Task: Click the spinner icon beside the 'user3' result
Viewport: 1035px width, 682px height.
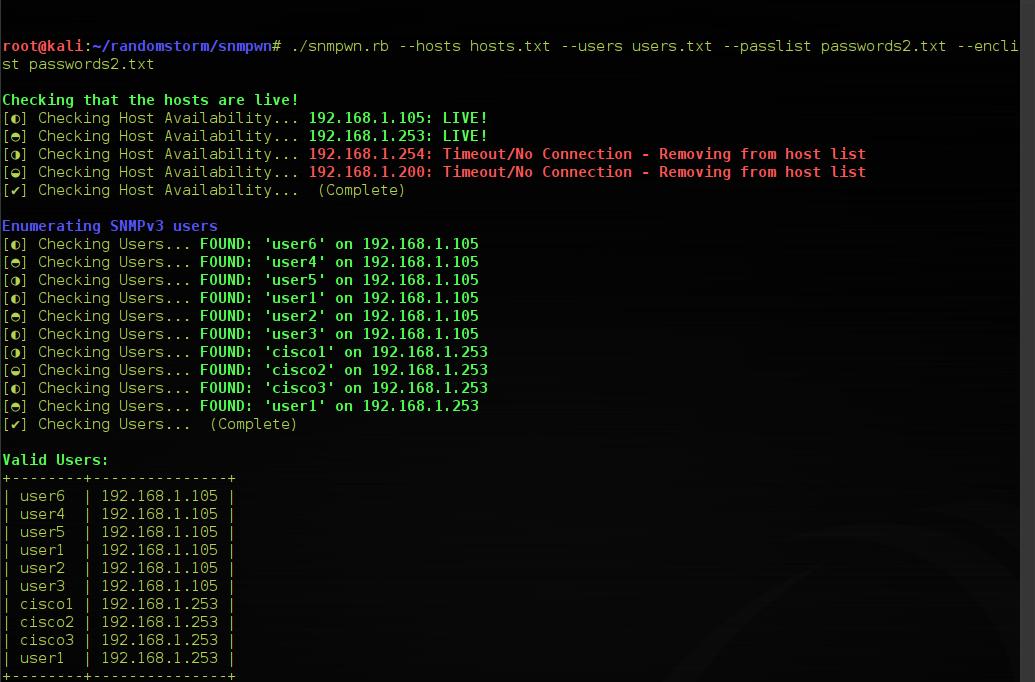Action: [14, 333]
